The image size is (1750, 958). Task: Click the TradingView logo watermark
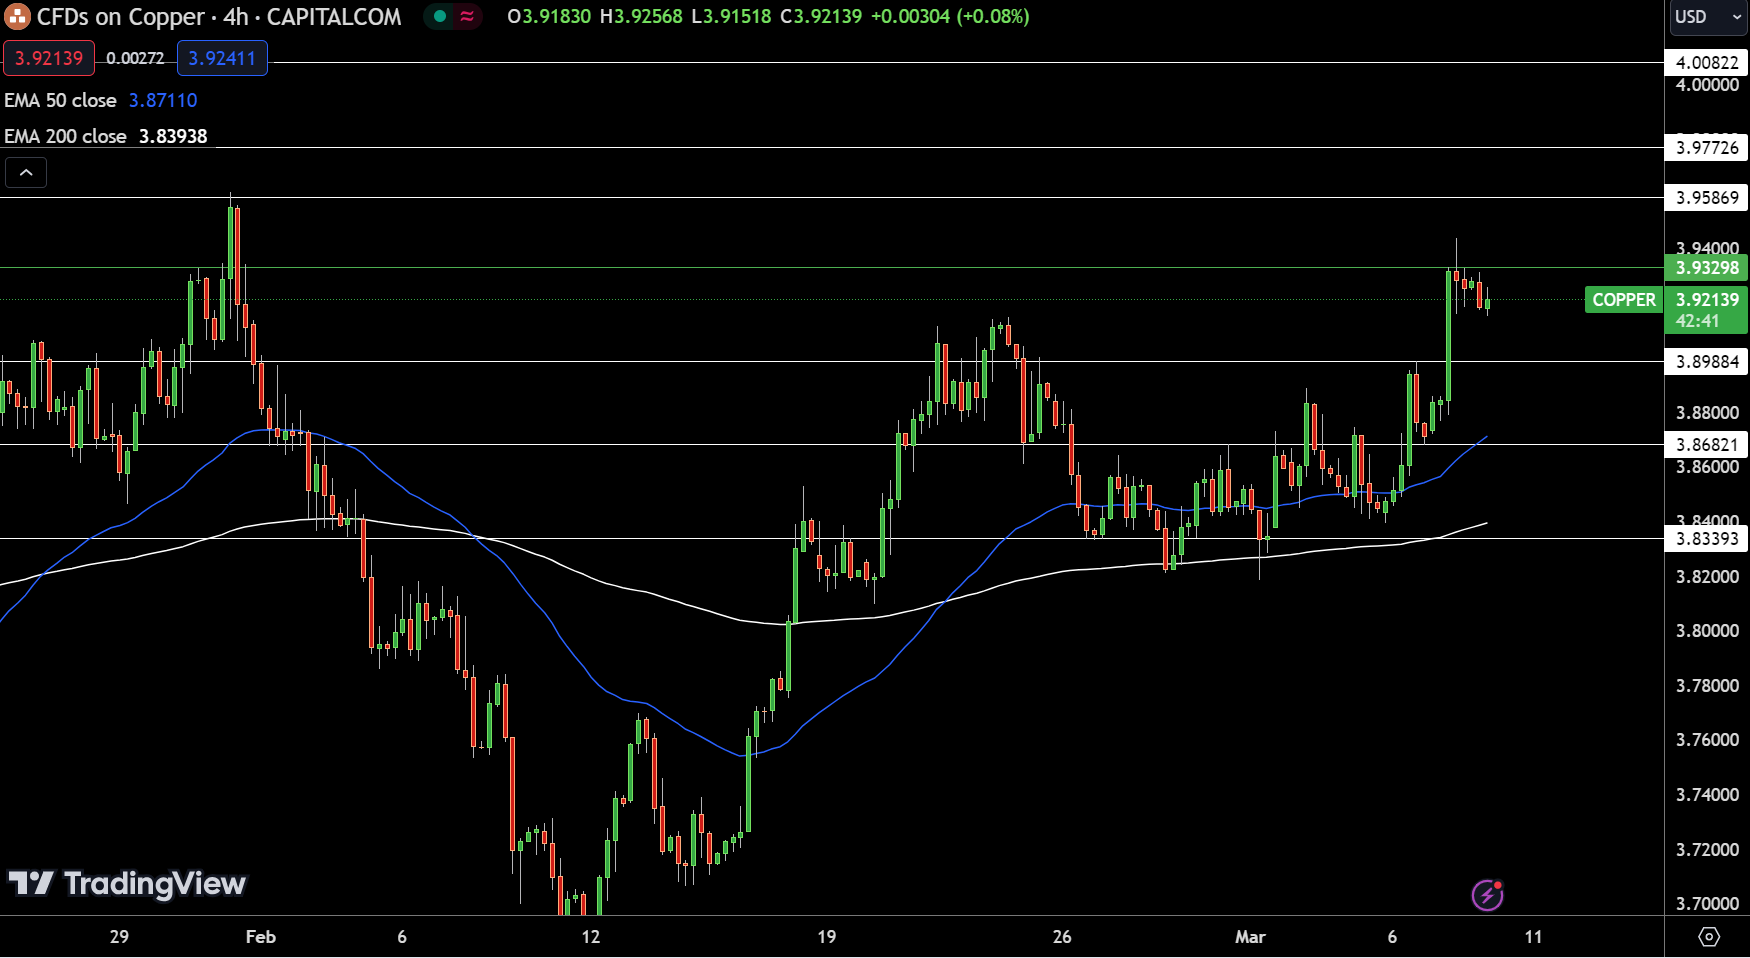click(x=127, y=883)
